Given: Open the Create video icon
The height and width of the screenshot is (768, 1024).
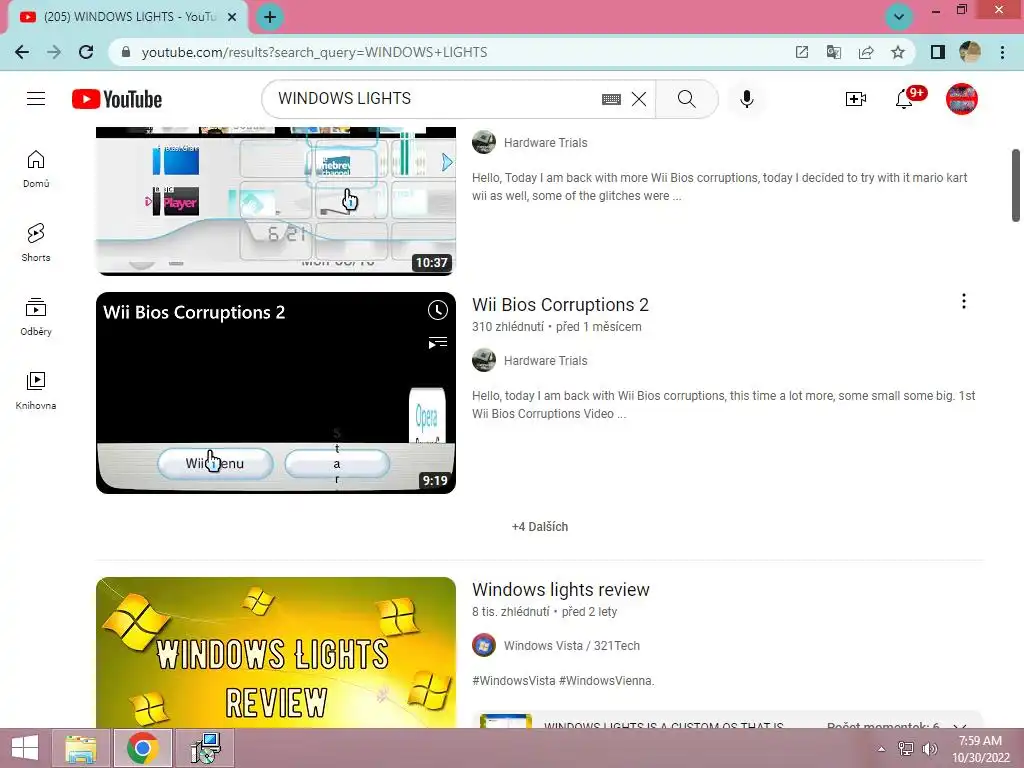Looking at the screenshot, I should tap(856, 99).
